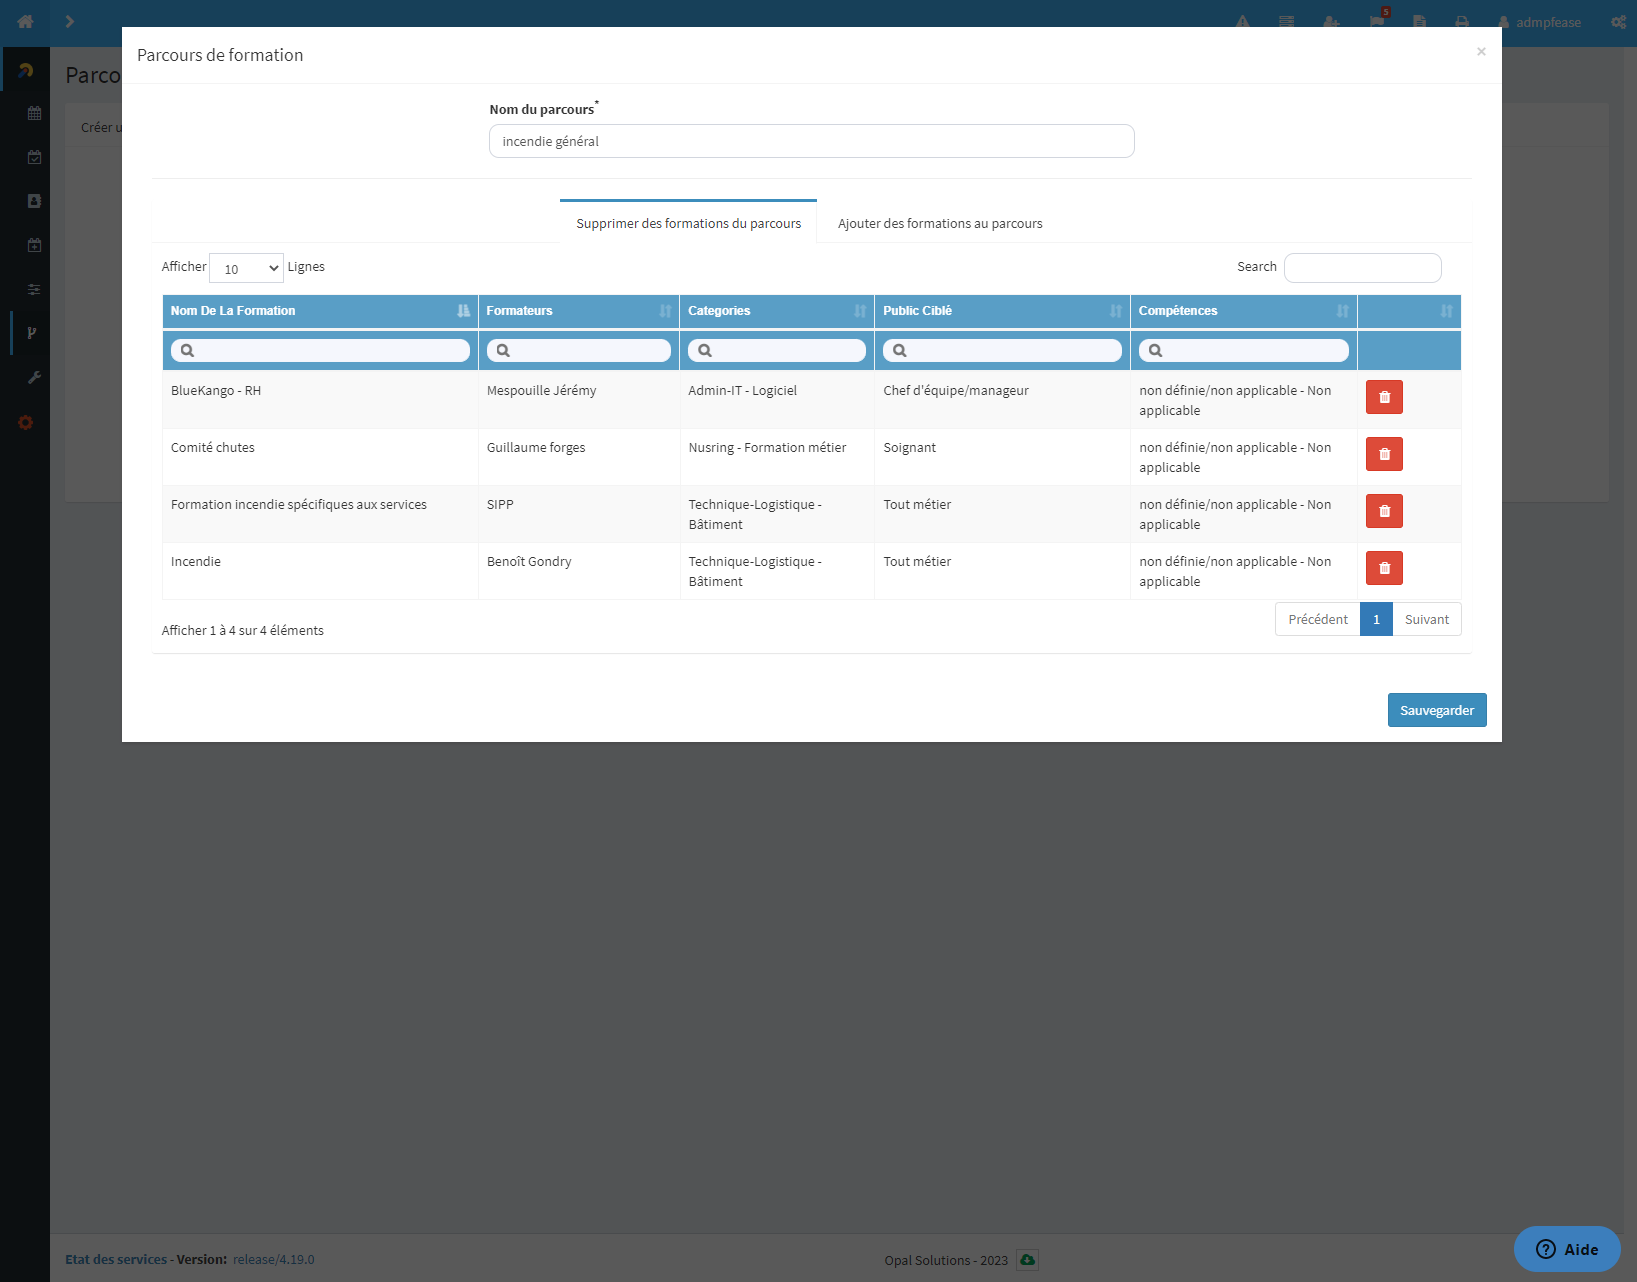Close the Parcours de formation dialog
The height and width of the screenshot is (1282, 1637).
[x=1481, y=52]
